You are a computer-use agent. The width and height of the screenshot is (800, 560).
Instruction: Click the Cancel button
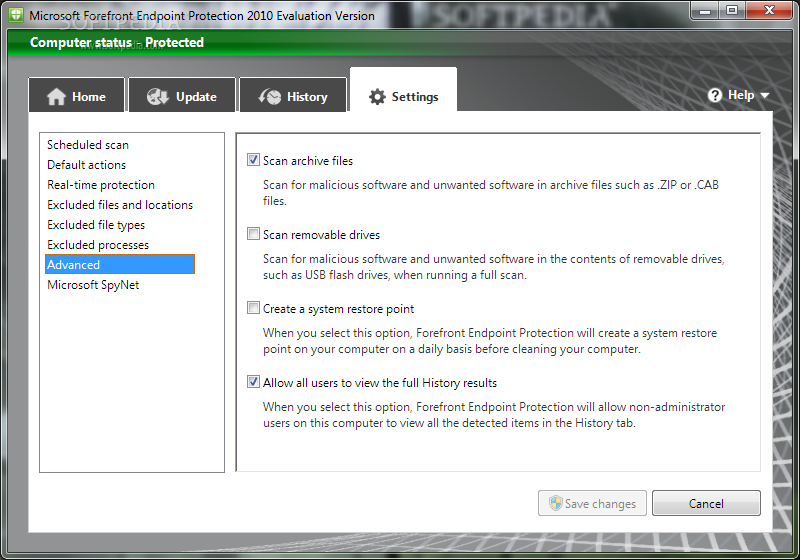706,503
